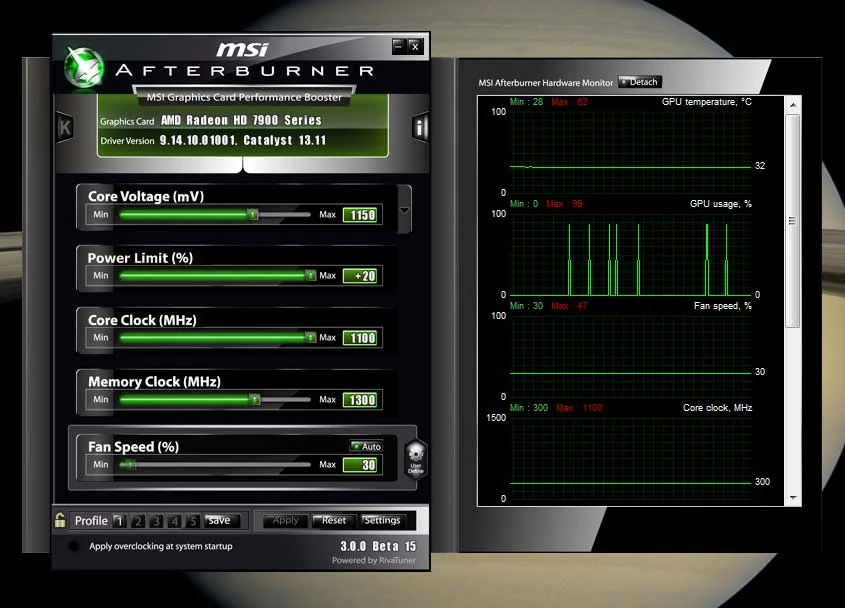This screenshot has width=845, height=608.
Task: Select profile slot 3
Action: [156, 521]
